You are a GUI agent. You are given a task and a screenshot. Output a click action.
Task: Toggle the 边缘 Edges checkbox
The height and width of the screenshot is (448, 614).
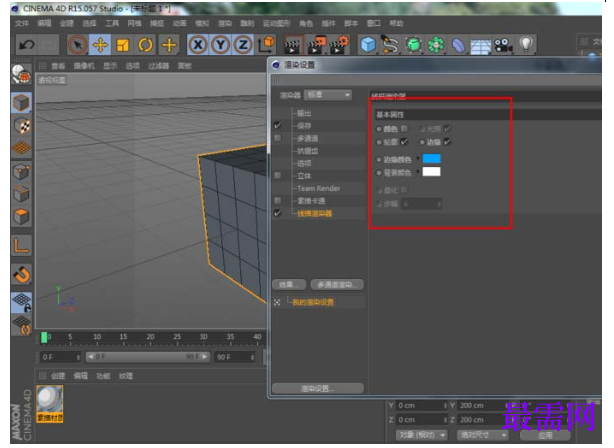pos(447,142)
